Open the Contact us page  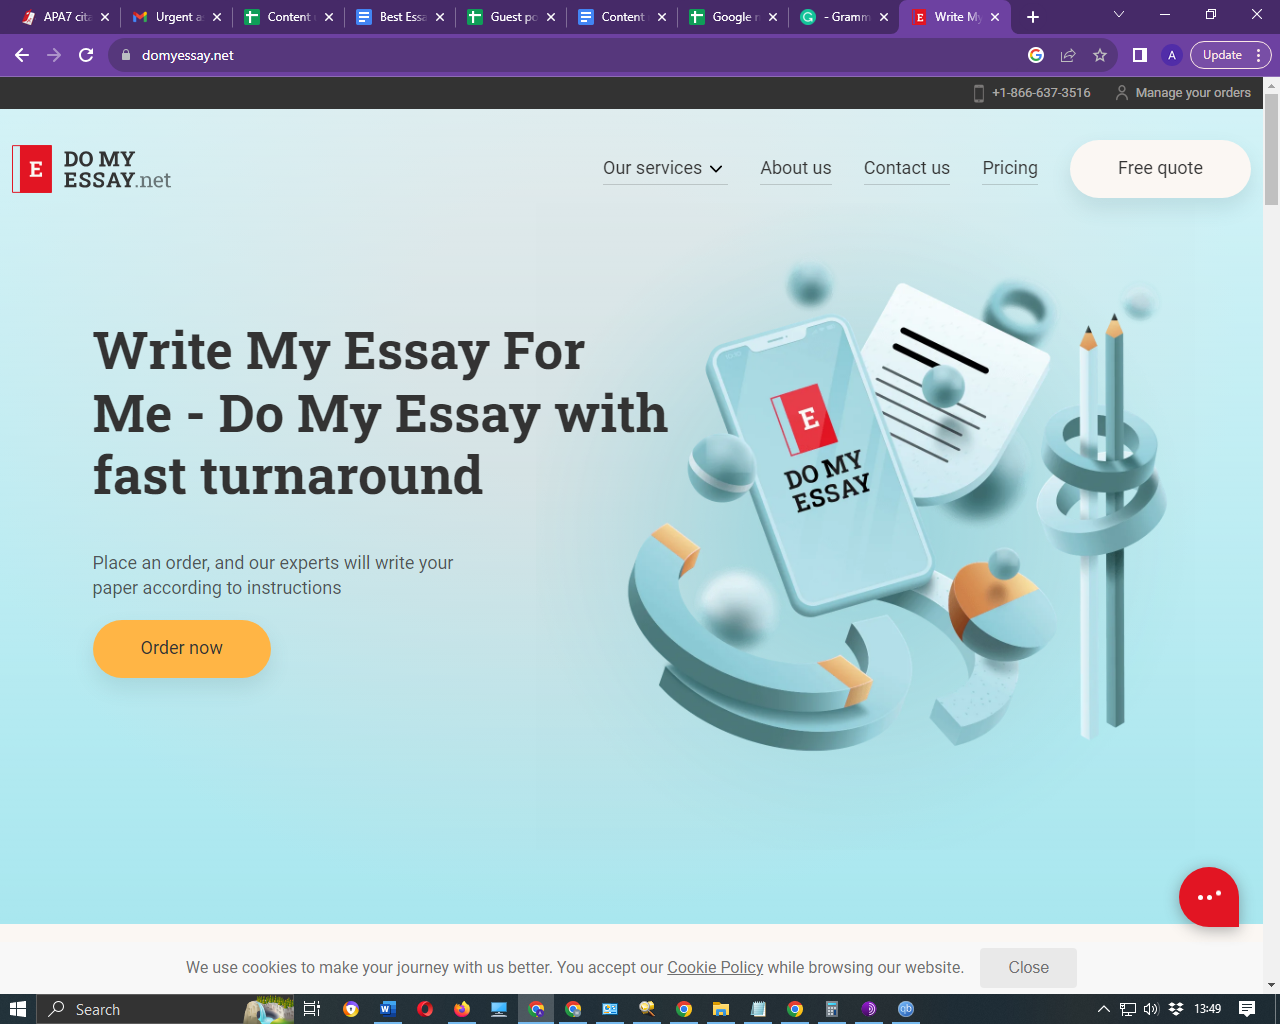907,168
